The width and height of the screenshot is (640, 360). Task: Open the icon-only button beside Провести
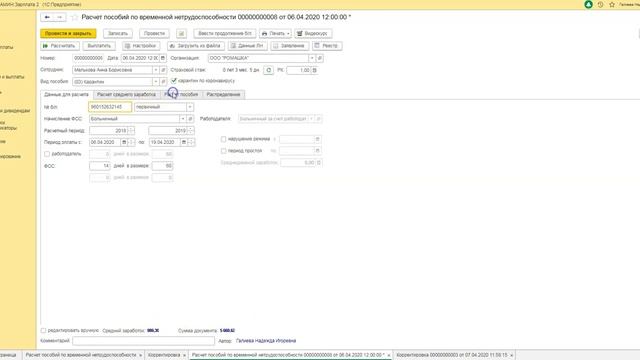point(181,33)
